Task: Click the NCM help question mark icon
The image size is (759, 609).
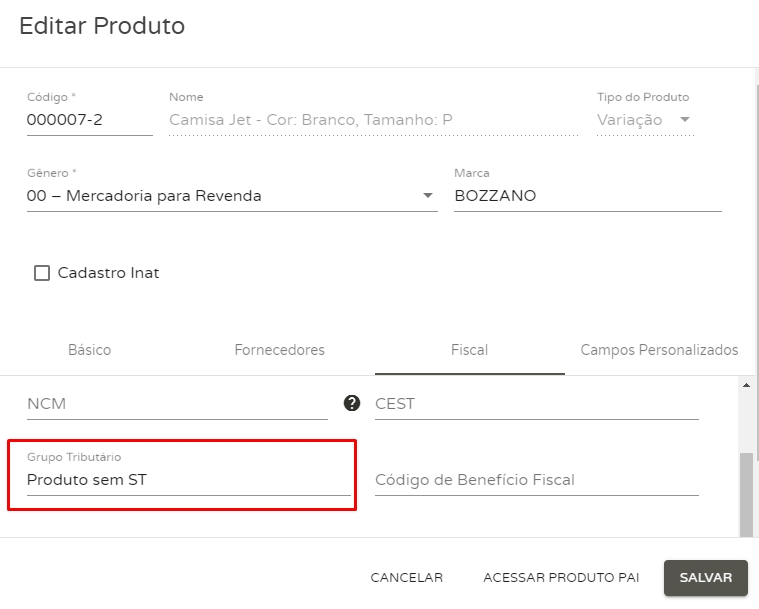Action: click(351, 403)
